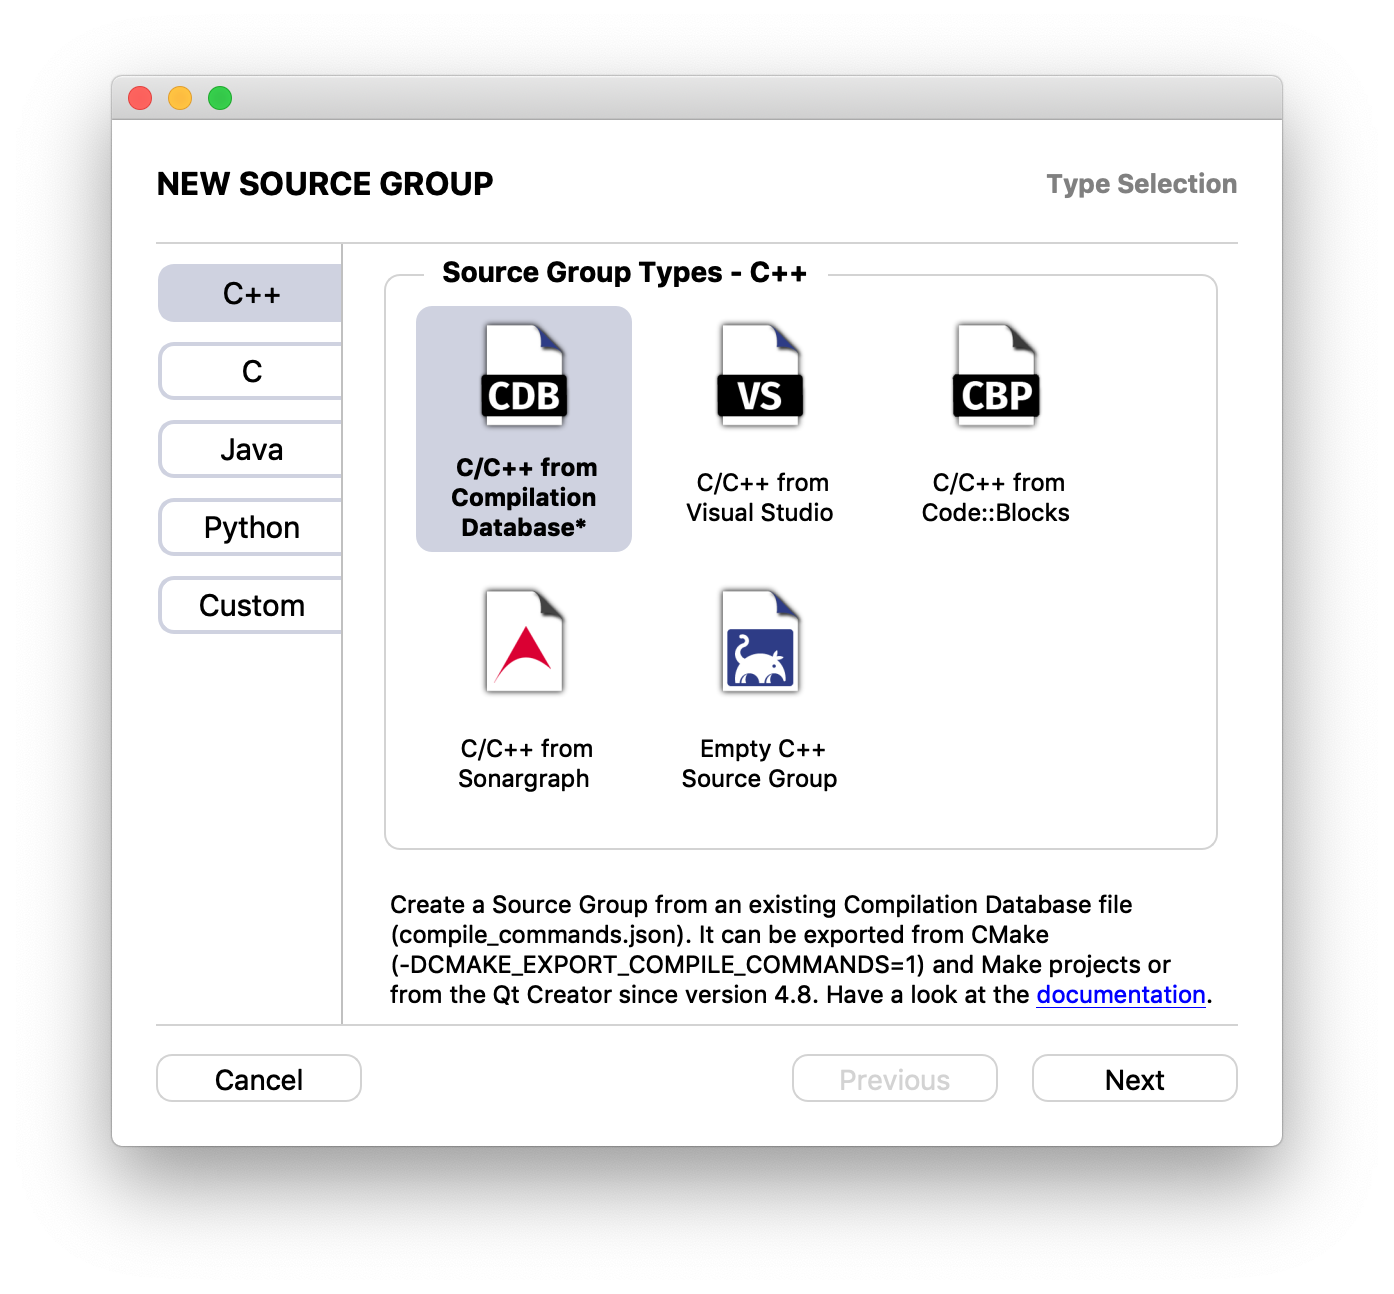Screen dimensions: 1394x1294
Task: Minimize the window with the yellow button
Action: tap(180, 98)
